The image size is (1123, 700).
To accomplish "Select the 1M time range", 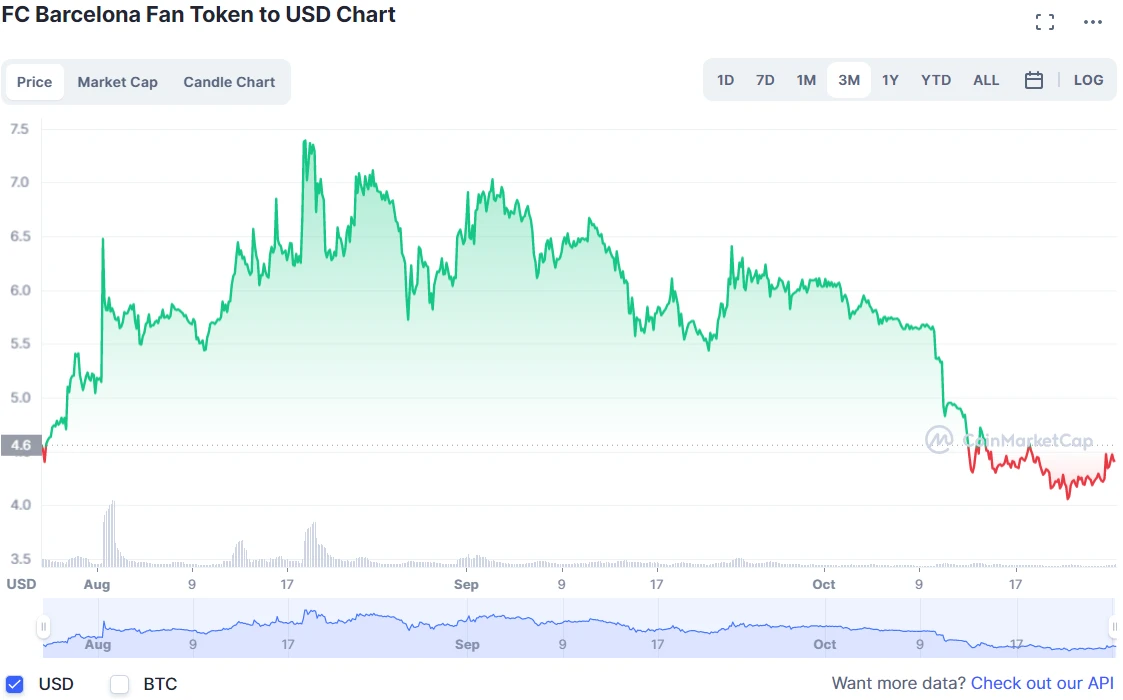I will click(806, 80).
